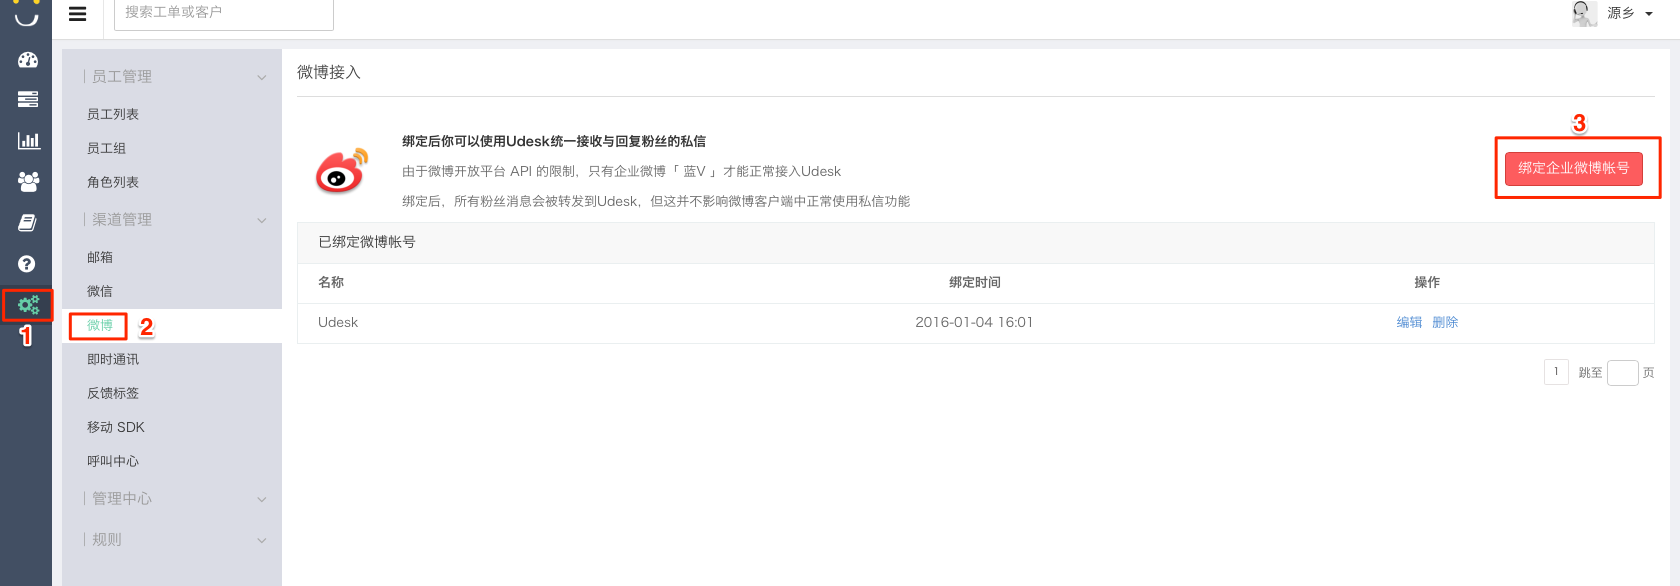Click the 编辑 link for Udesk
1680x586 pixels.
[x=1409, y=322]
